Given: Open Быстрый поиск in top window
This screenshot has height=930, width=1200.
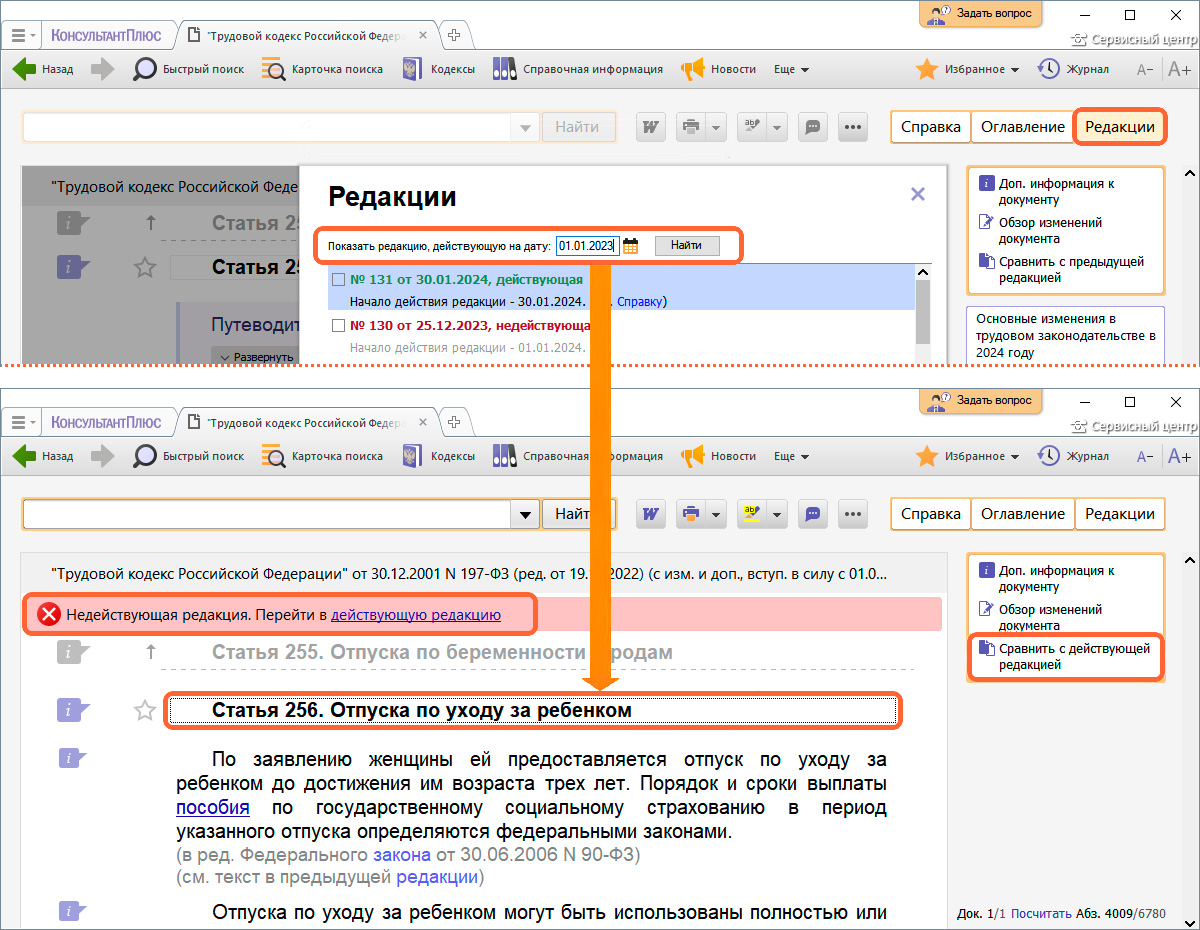Looking at the screenshot, I should [189, 69].
